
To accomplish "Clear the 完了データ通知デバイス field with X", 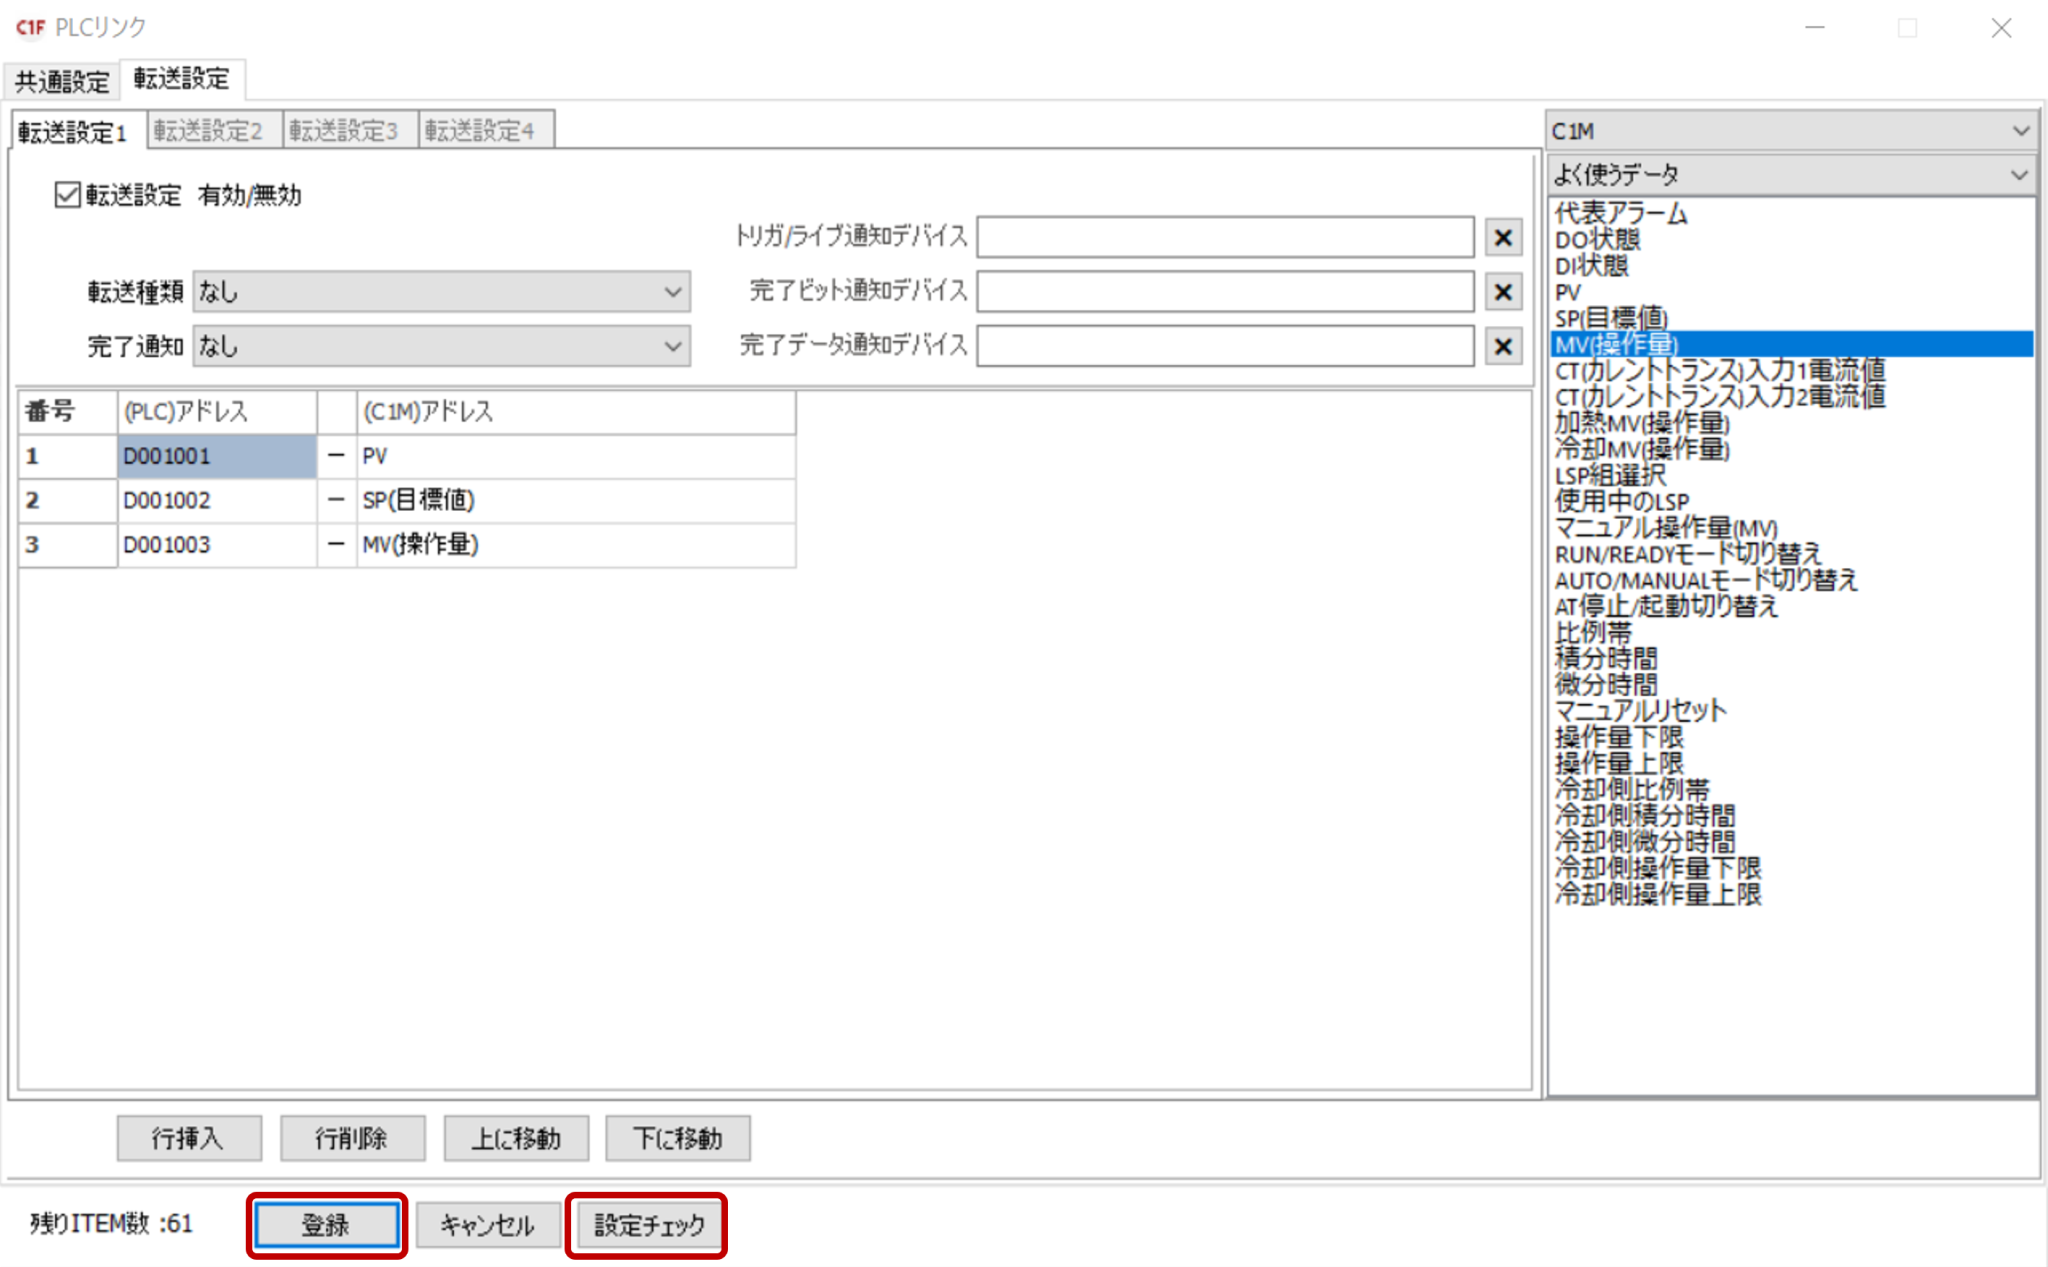I will [1502, 346].
